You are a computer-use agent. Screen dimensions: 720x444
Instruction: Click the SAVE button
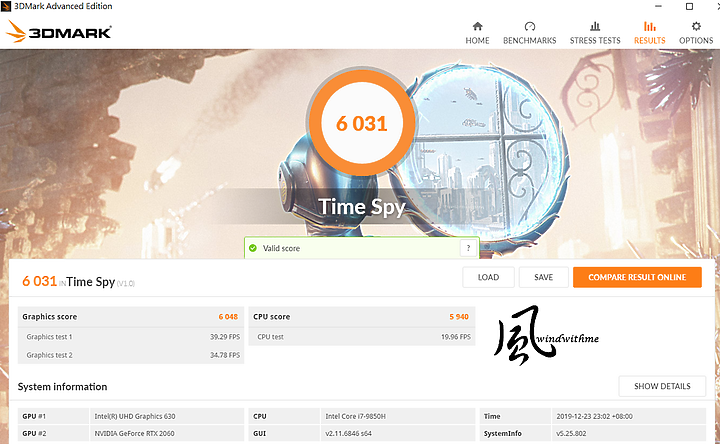544,277
